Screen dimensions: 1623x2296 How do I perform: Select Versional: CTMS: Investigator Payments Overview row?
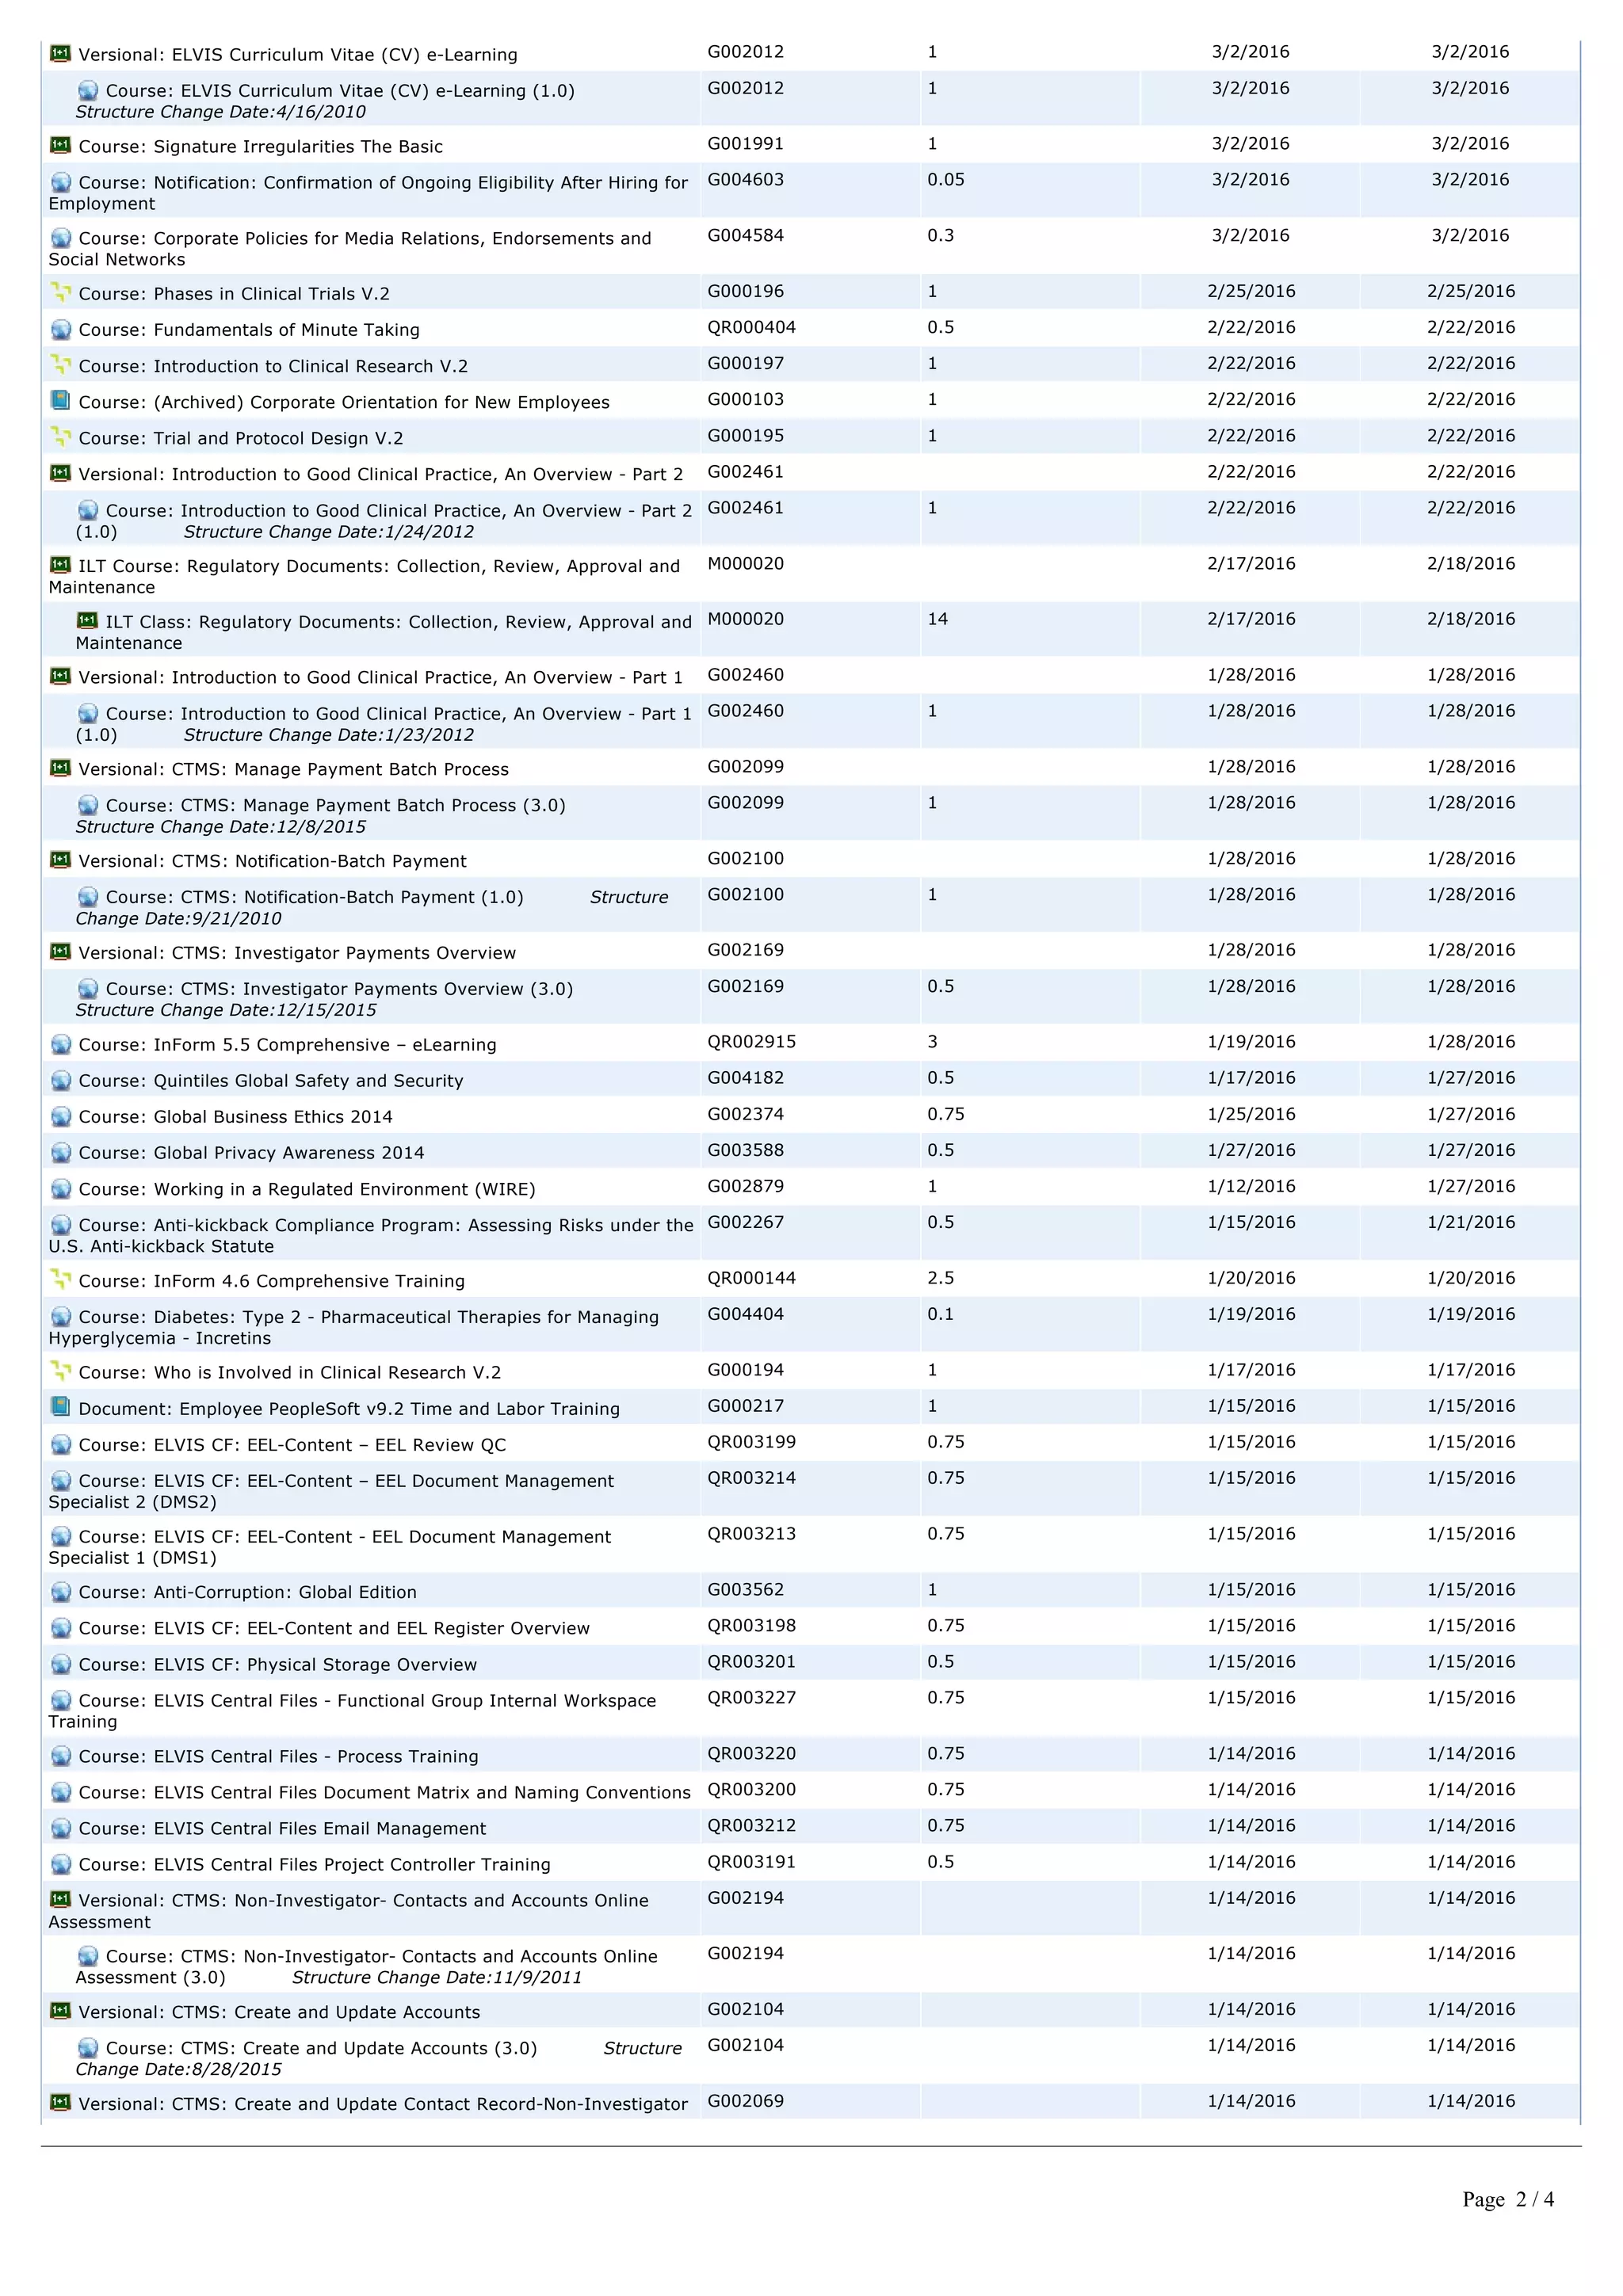pos(297,953)
